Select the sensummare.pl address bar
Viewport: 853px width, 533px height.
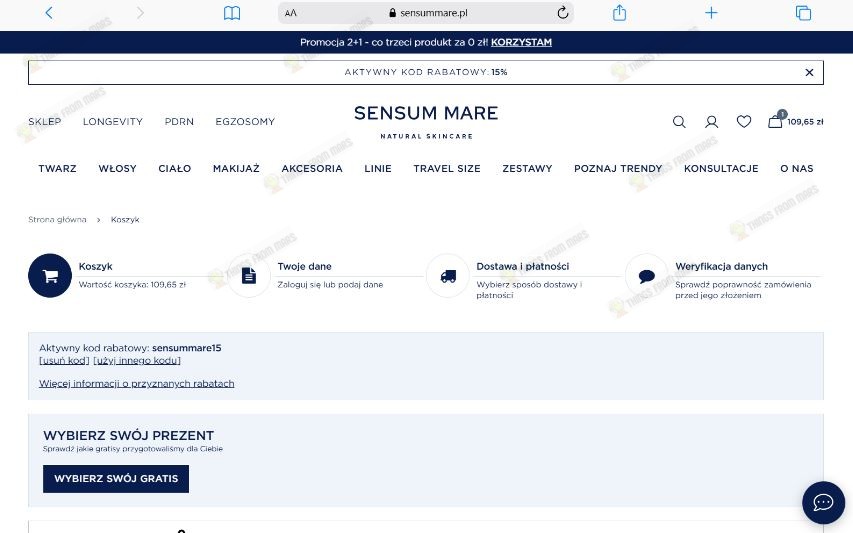(x=425, y=13)
